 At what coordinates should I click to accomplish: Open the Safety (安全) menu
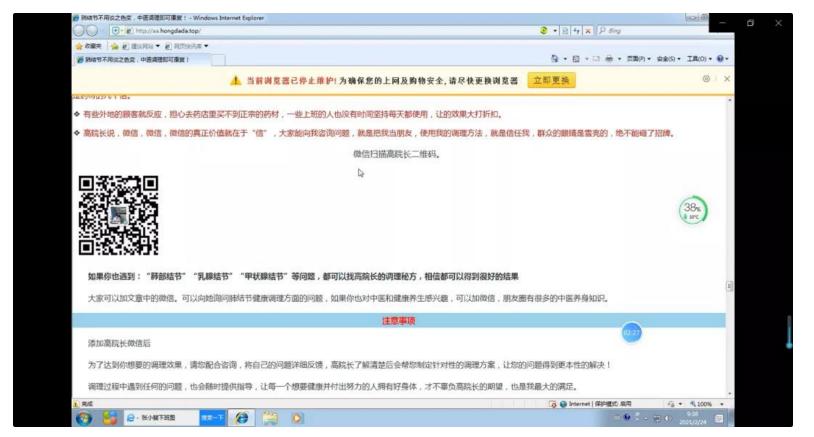pyautogui.click(x=668, y=59)
